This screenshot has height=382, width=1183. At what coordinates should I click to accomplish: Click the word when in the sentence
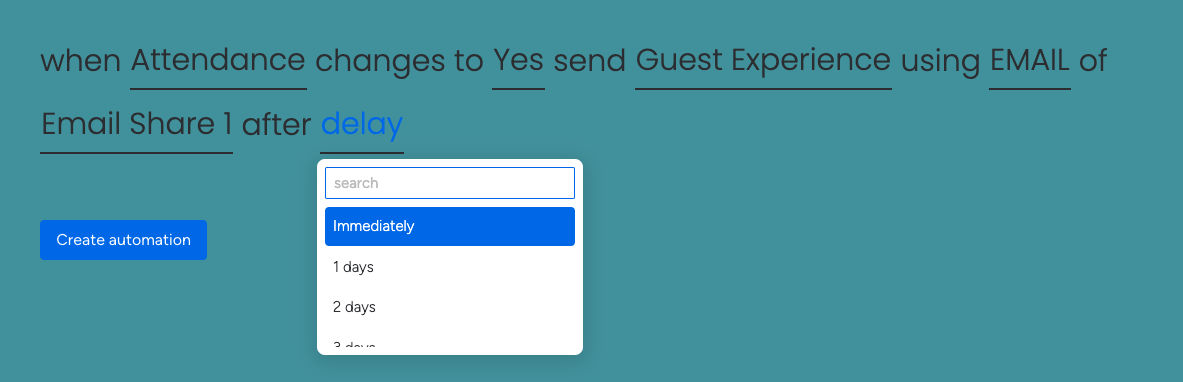coord(81,60)
